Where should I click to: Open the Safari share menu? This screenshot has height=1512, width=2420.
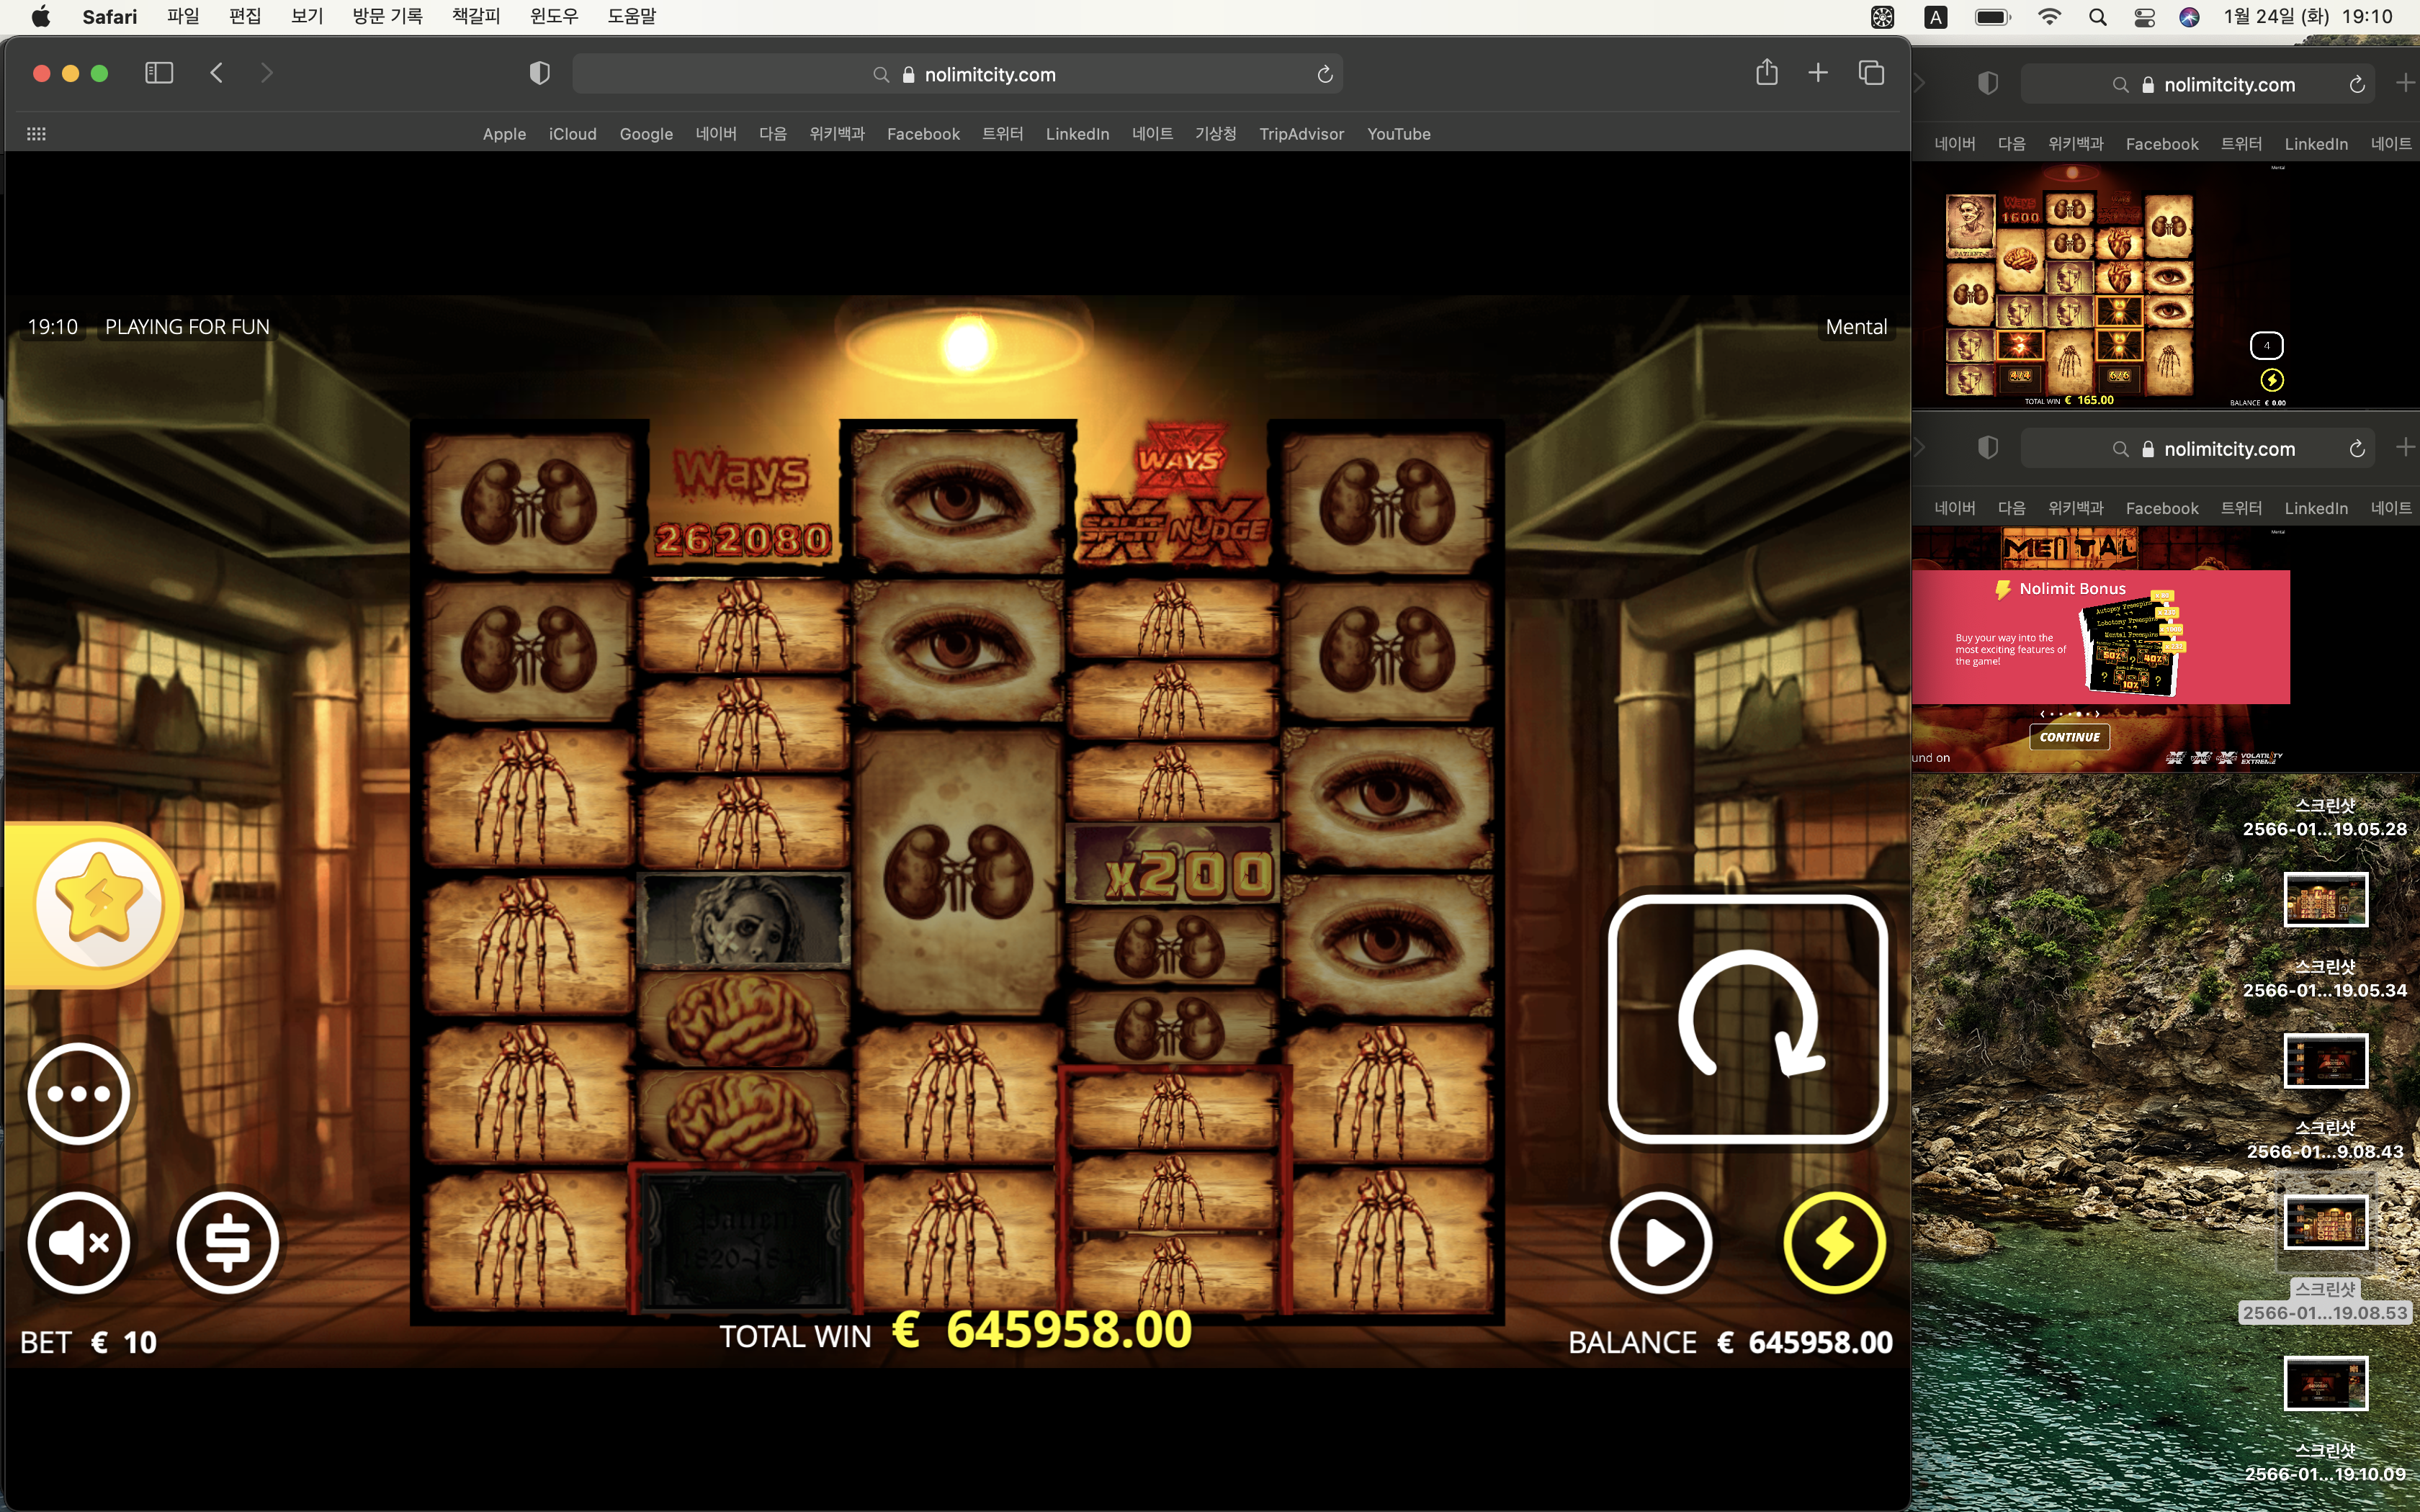pos(1767,72)
